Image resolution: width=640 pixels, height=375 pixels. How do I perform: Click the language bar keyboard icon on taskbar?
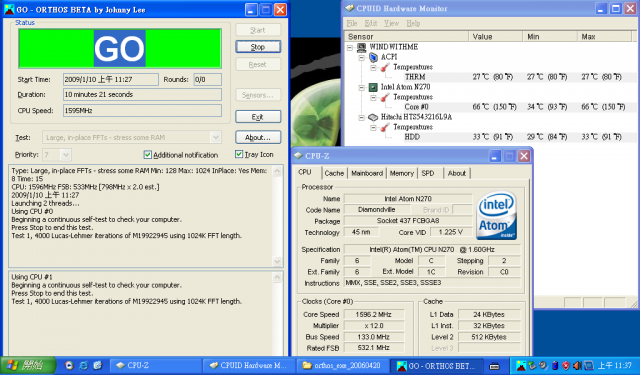click(494, 366)
